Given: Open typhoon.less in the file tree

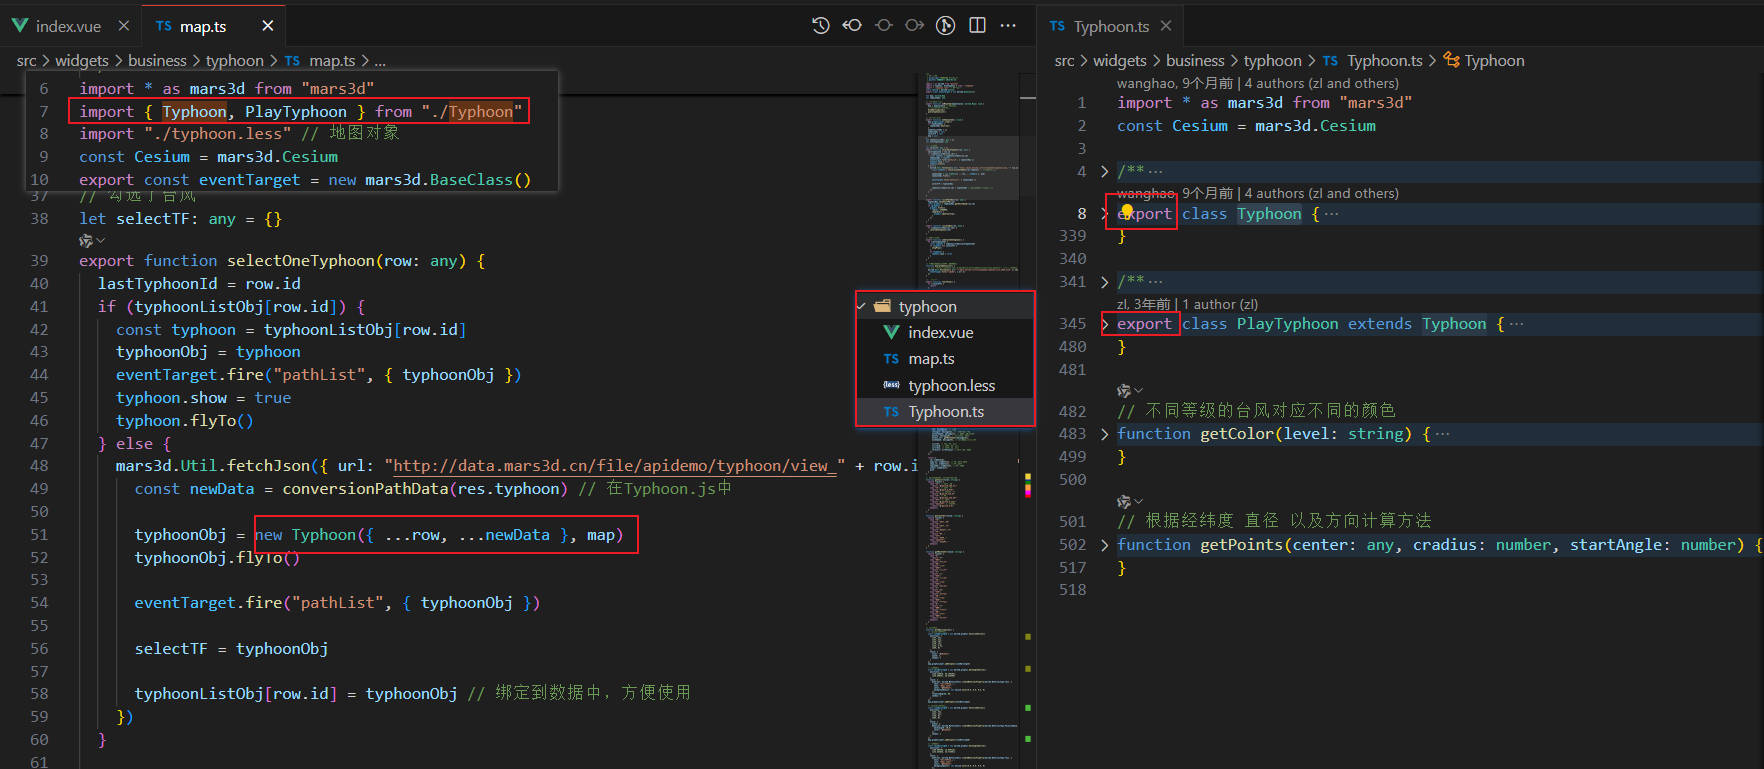Looking at the screenshot, I should pos(951,385).
